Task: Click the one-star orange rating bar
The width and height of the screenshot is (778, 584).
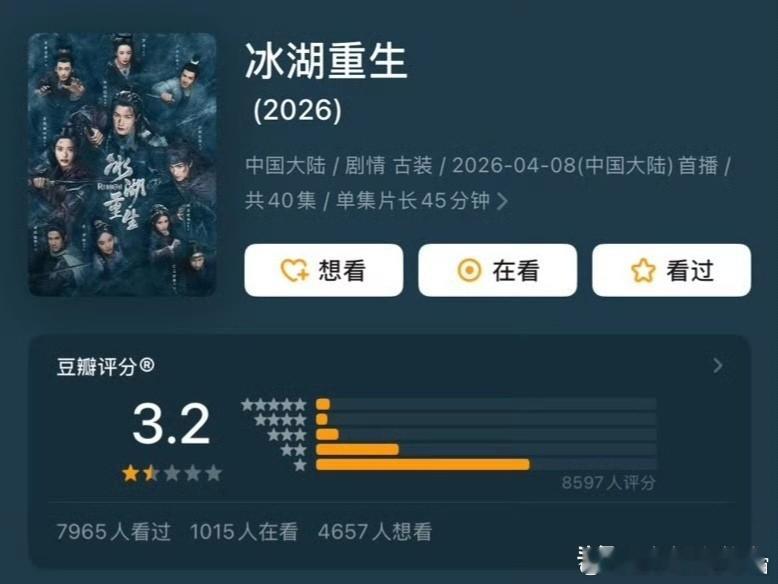Action: click(x=423, y=465)
